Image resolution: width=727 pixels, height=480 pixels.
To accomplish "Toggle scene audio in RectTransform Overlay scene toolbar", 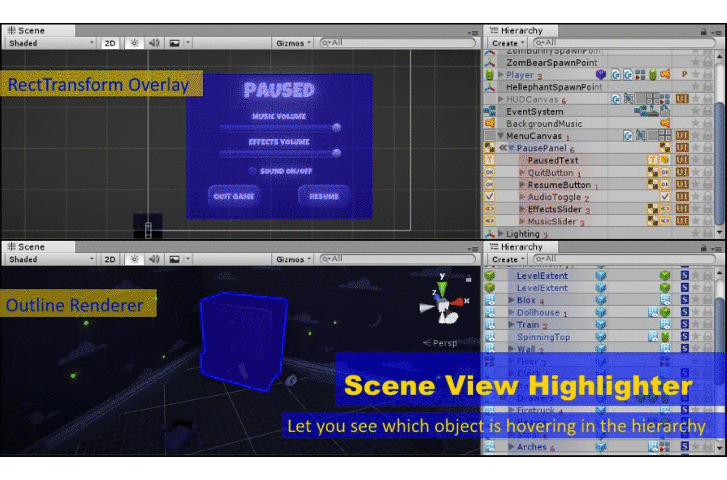I will 154,43.
